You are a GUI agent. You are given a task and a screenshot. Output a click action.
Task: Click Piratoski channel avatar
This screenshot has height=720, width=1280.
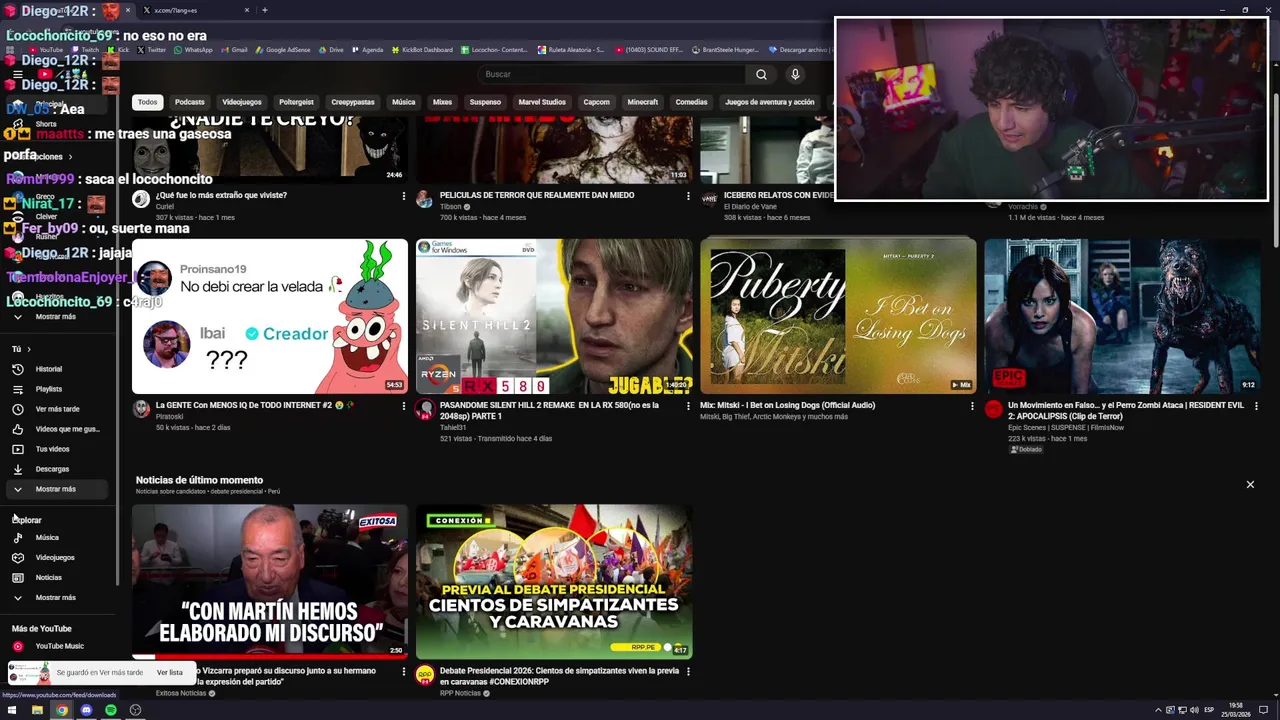pyautogui.click(x=141, y=408)
